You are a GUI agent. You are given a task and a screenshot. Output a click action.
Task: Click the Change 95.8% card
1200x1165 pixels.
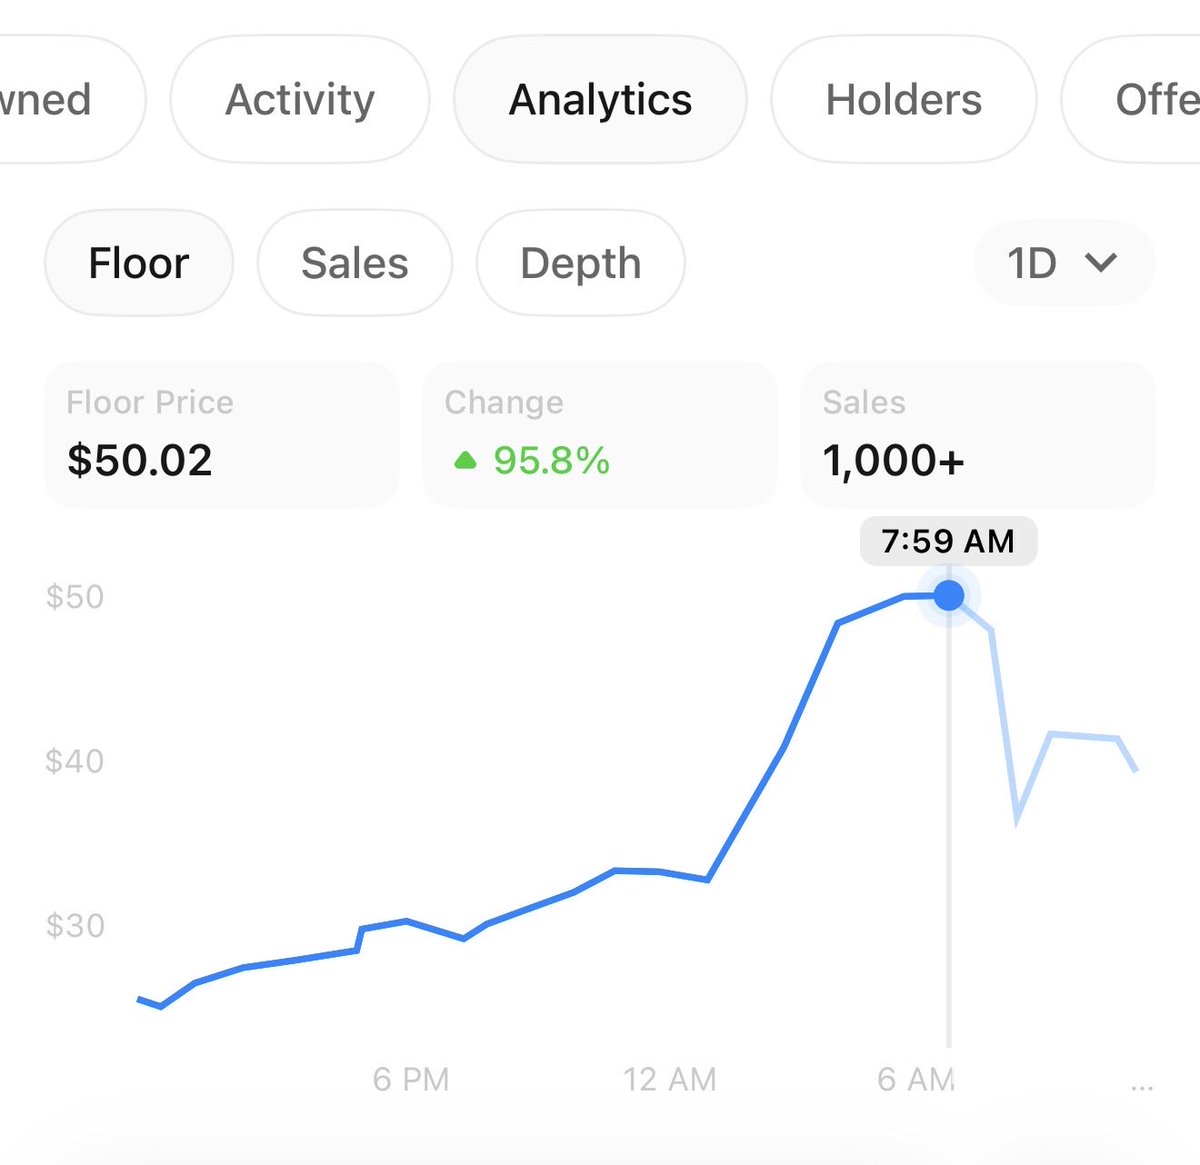click(x=600, y=435)
